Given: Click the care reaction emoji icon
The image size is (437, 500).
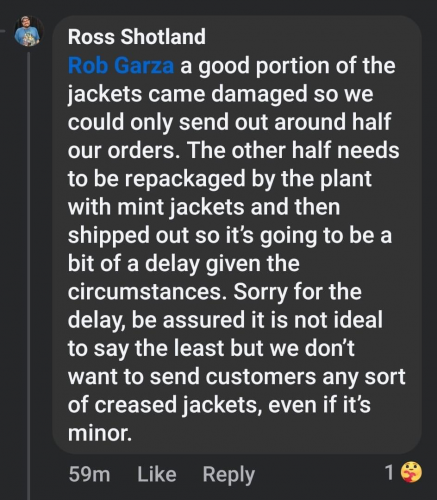Looking at the screenshot, I should pos(411,472).
